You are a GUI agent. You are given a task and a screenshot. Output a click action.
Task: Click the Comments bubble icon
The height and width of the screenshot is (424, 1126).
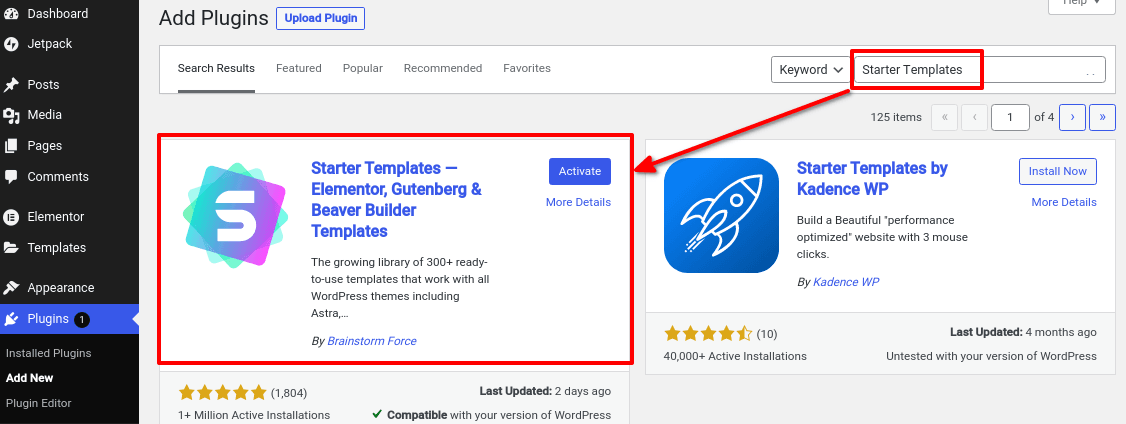[11, 177]
